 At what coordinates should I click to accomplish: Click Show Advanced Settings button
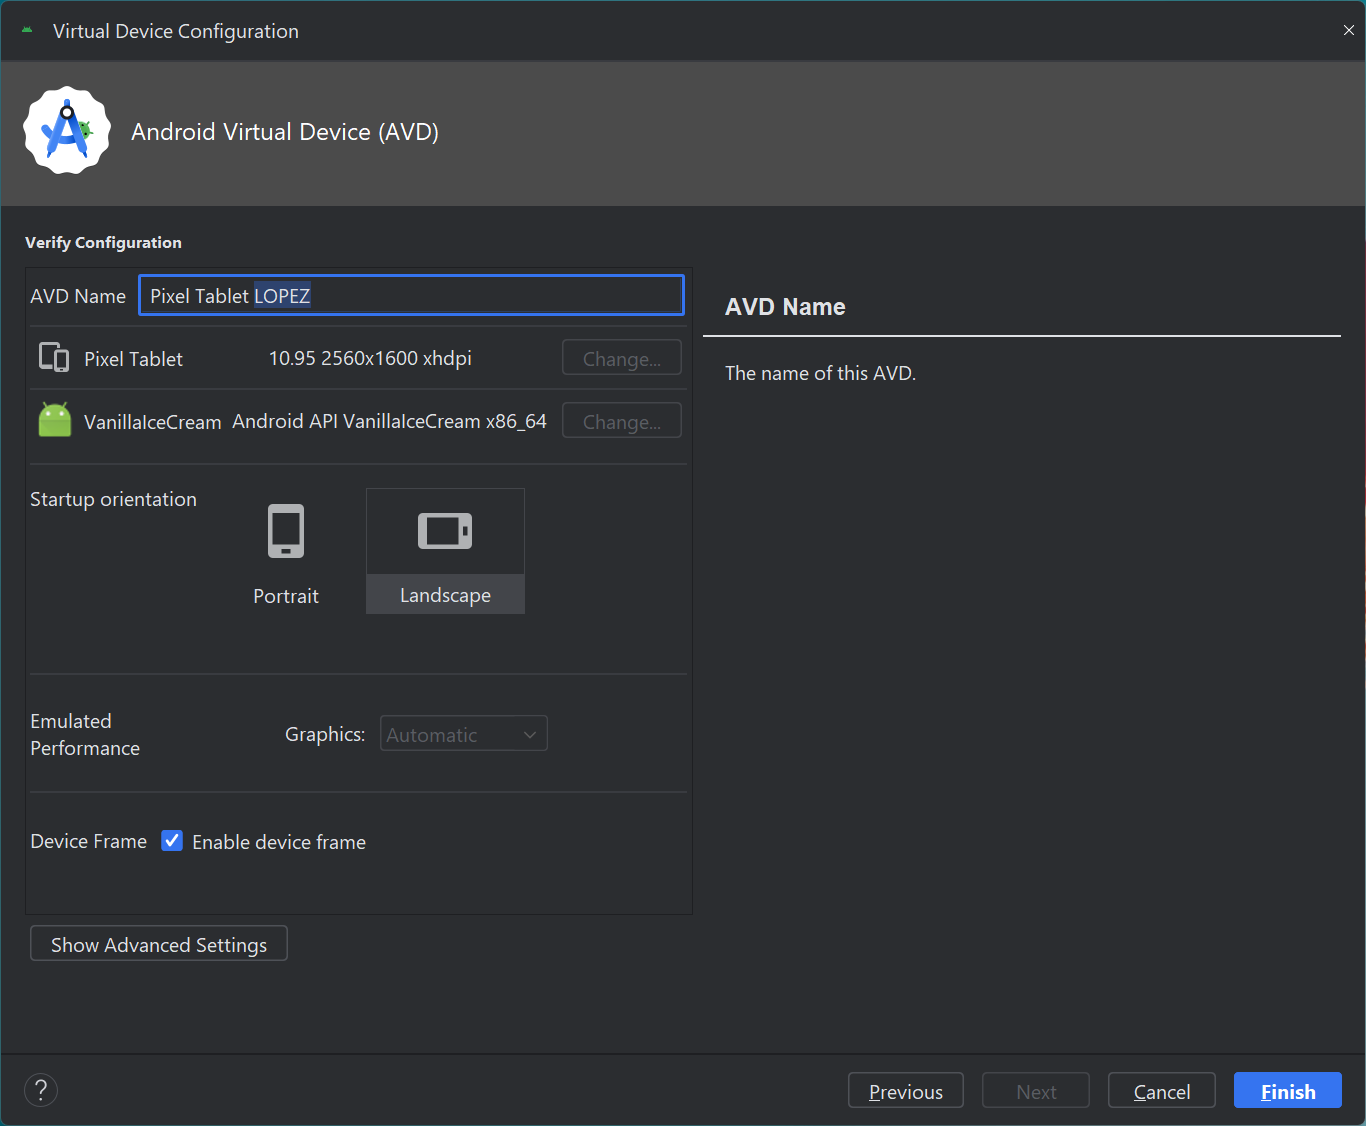point(159,944)
